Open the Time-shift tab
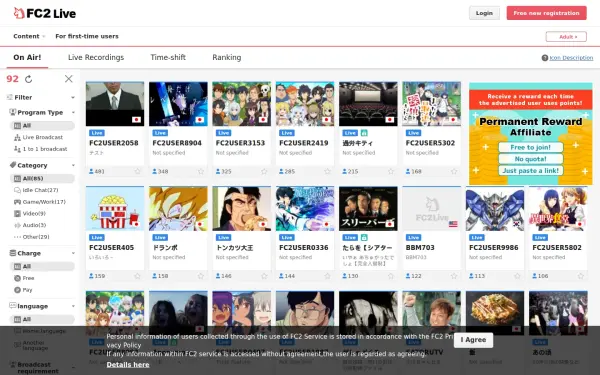This screenshot has height=375, width=600. point(168,57)
